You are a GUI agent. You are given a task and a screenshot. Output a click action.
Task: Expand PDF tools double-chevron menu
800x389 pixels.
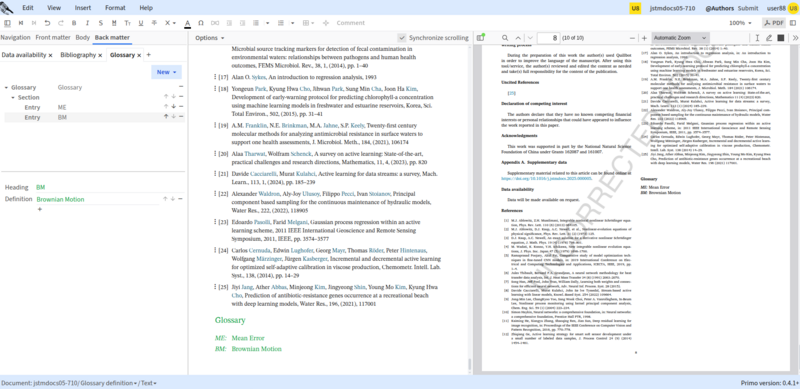point(795,38)
